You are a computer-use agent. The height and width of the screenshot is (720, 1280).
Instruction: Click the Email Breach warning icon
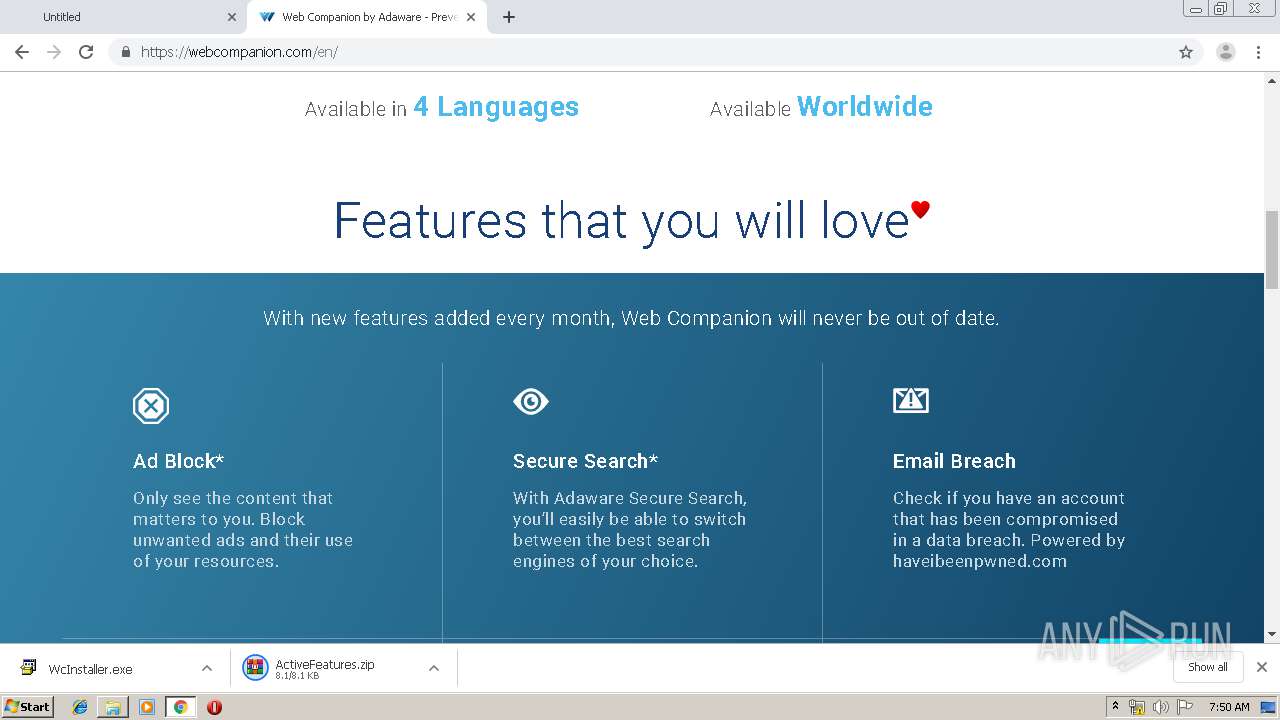911,400
